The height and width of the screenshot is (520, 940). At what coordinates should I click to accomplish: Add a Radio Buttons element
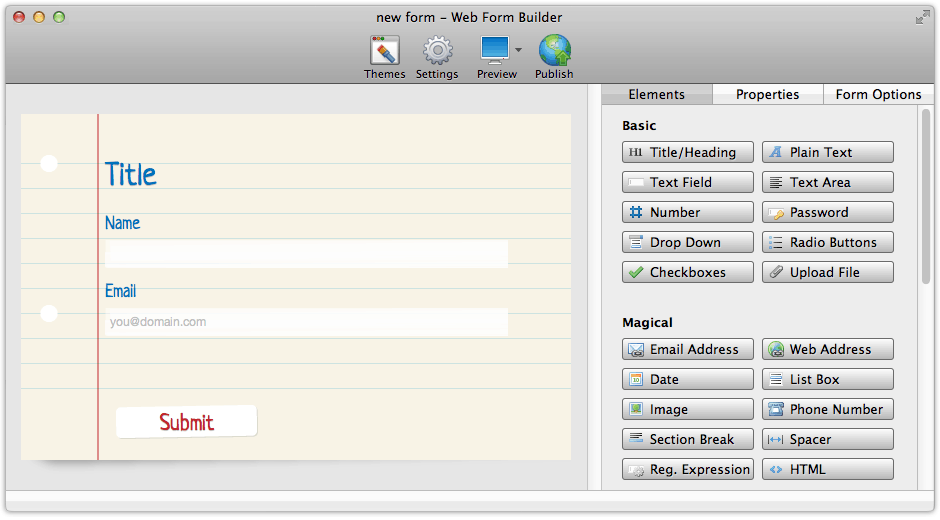point(828,242)
